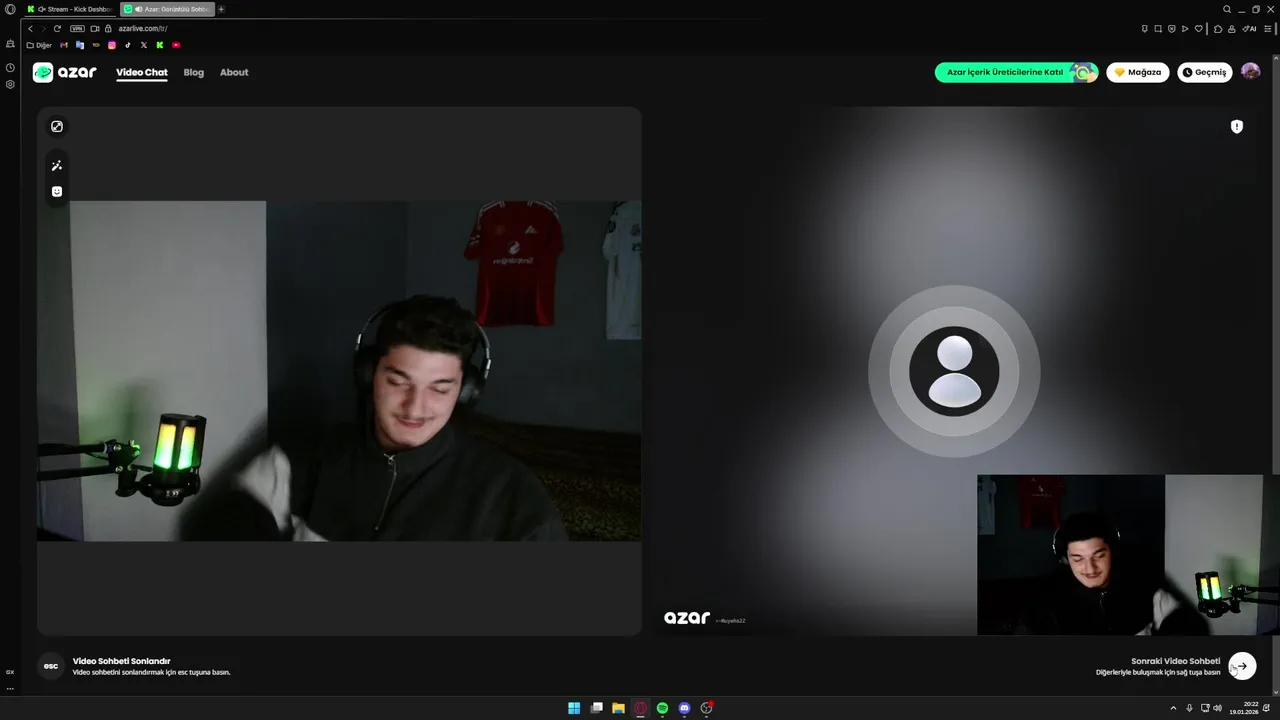Open the extensions cube icon
The width and height of the screenshot is (1280, 720).
point(1218,29)
